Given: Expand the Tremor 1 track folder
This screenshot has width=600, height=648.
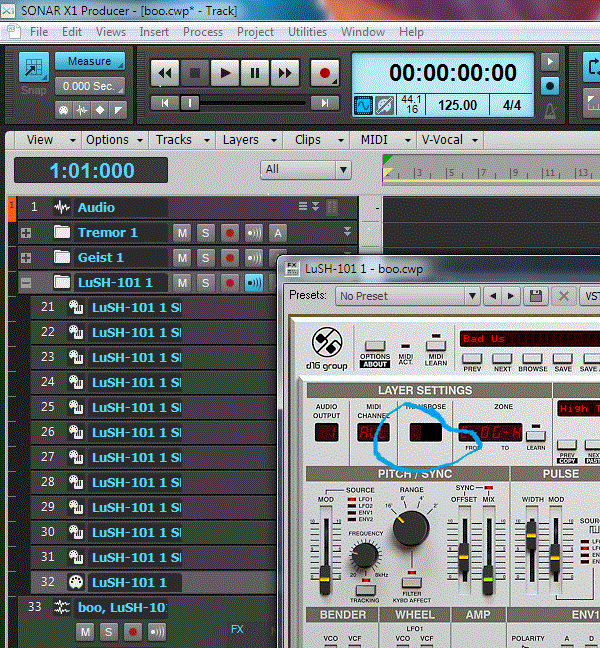Looking at the screenshot, I should click(x=26, y=233).
